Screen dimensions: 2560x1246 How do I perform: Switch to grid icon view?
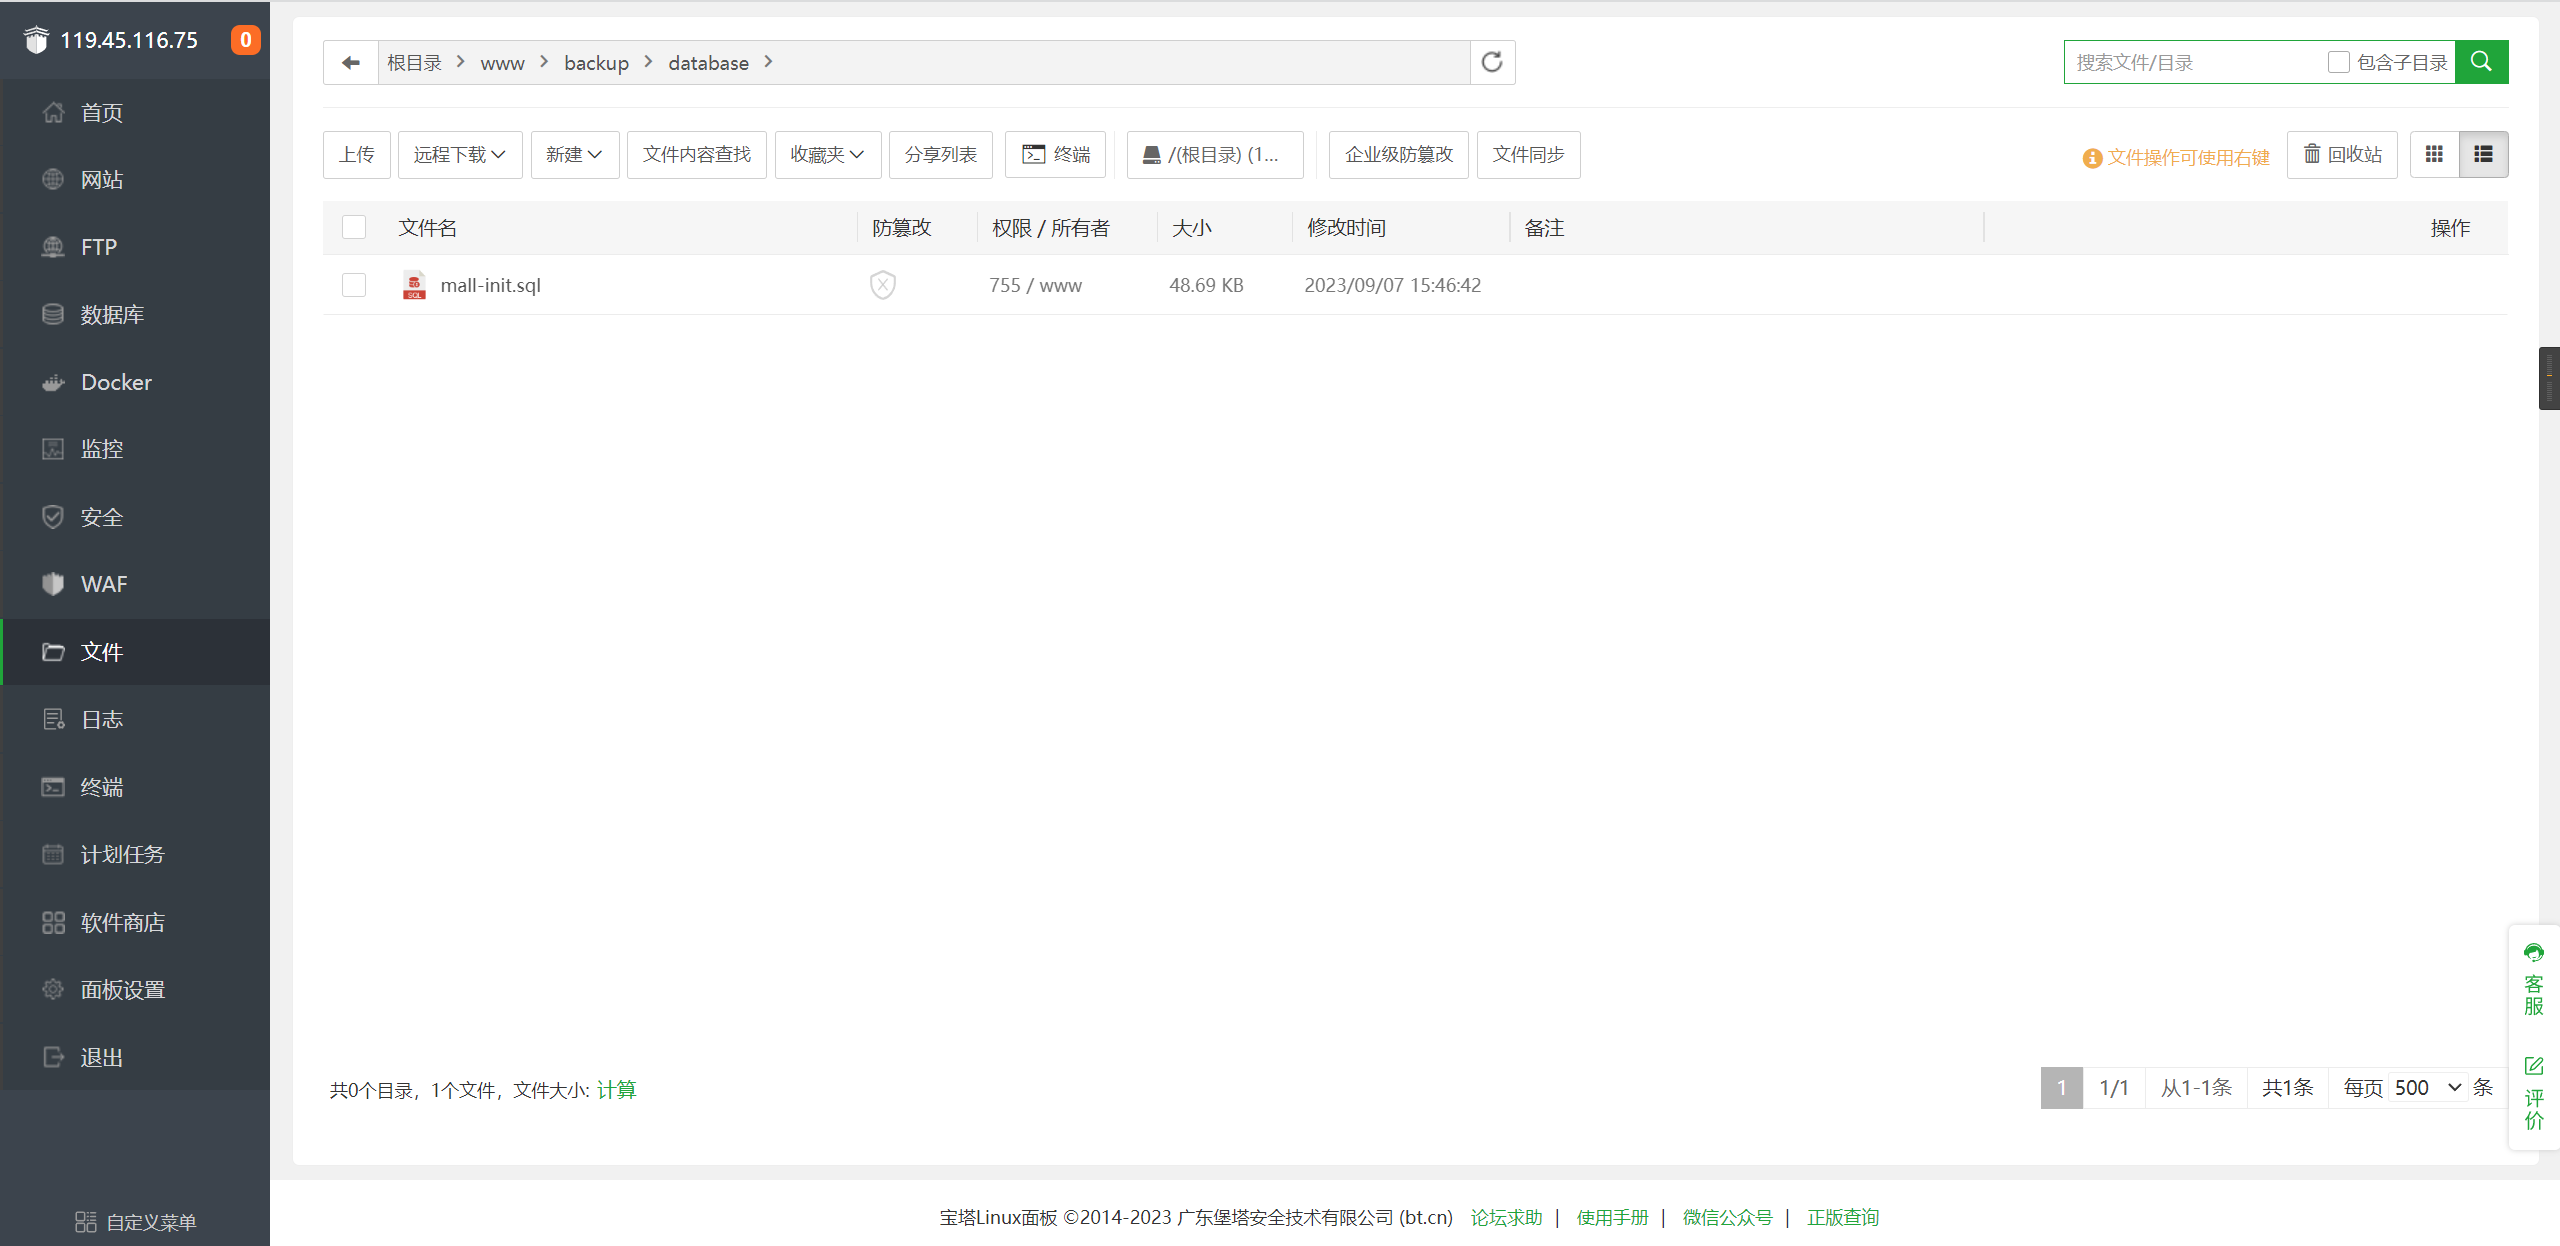2434,155
